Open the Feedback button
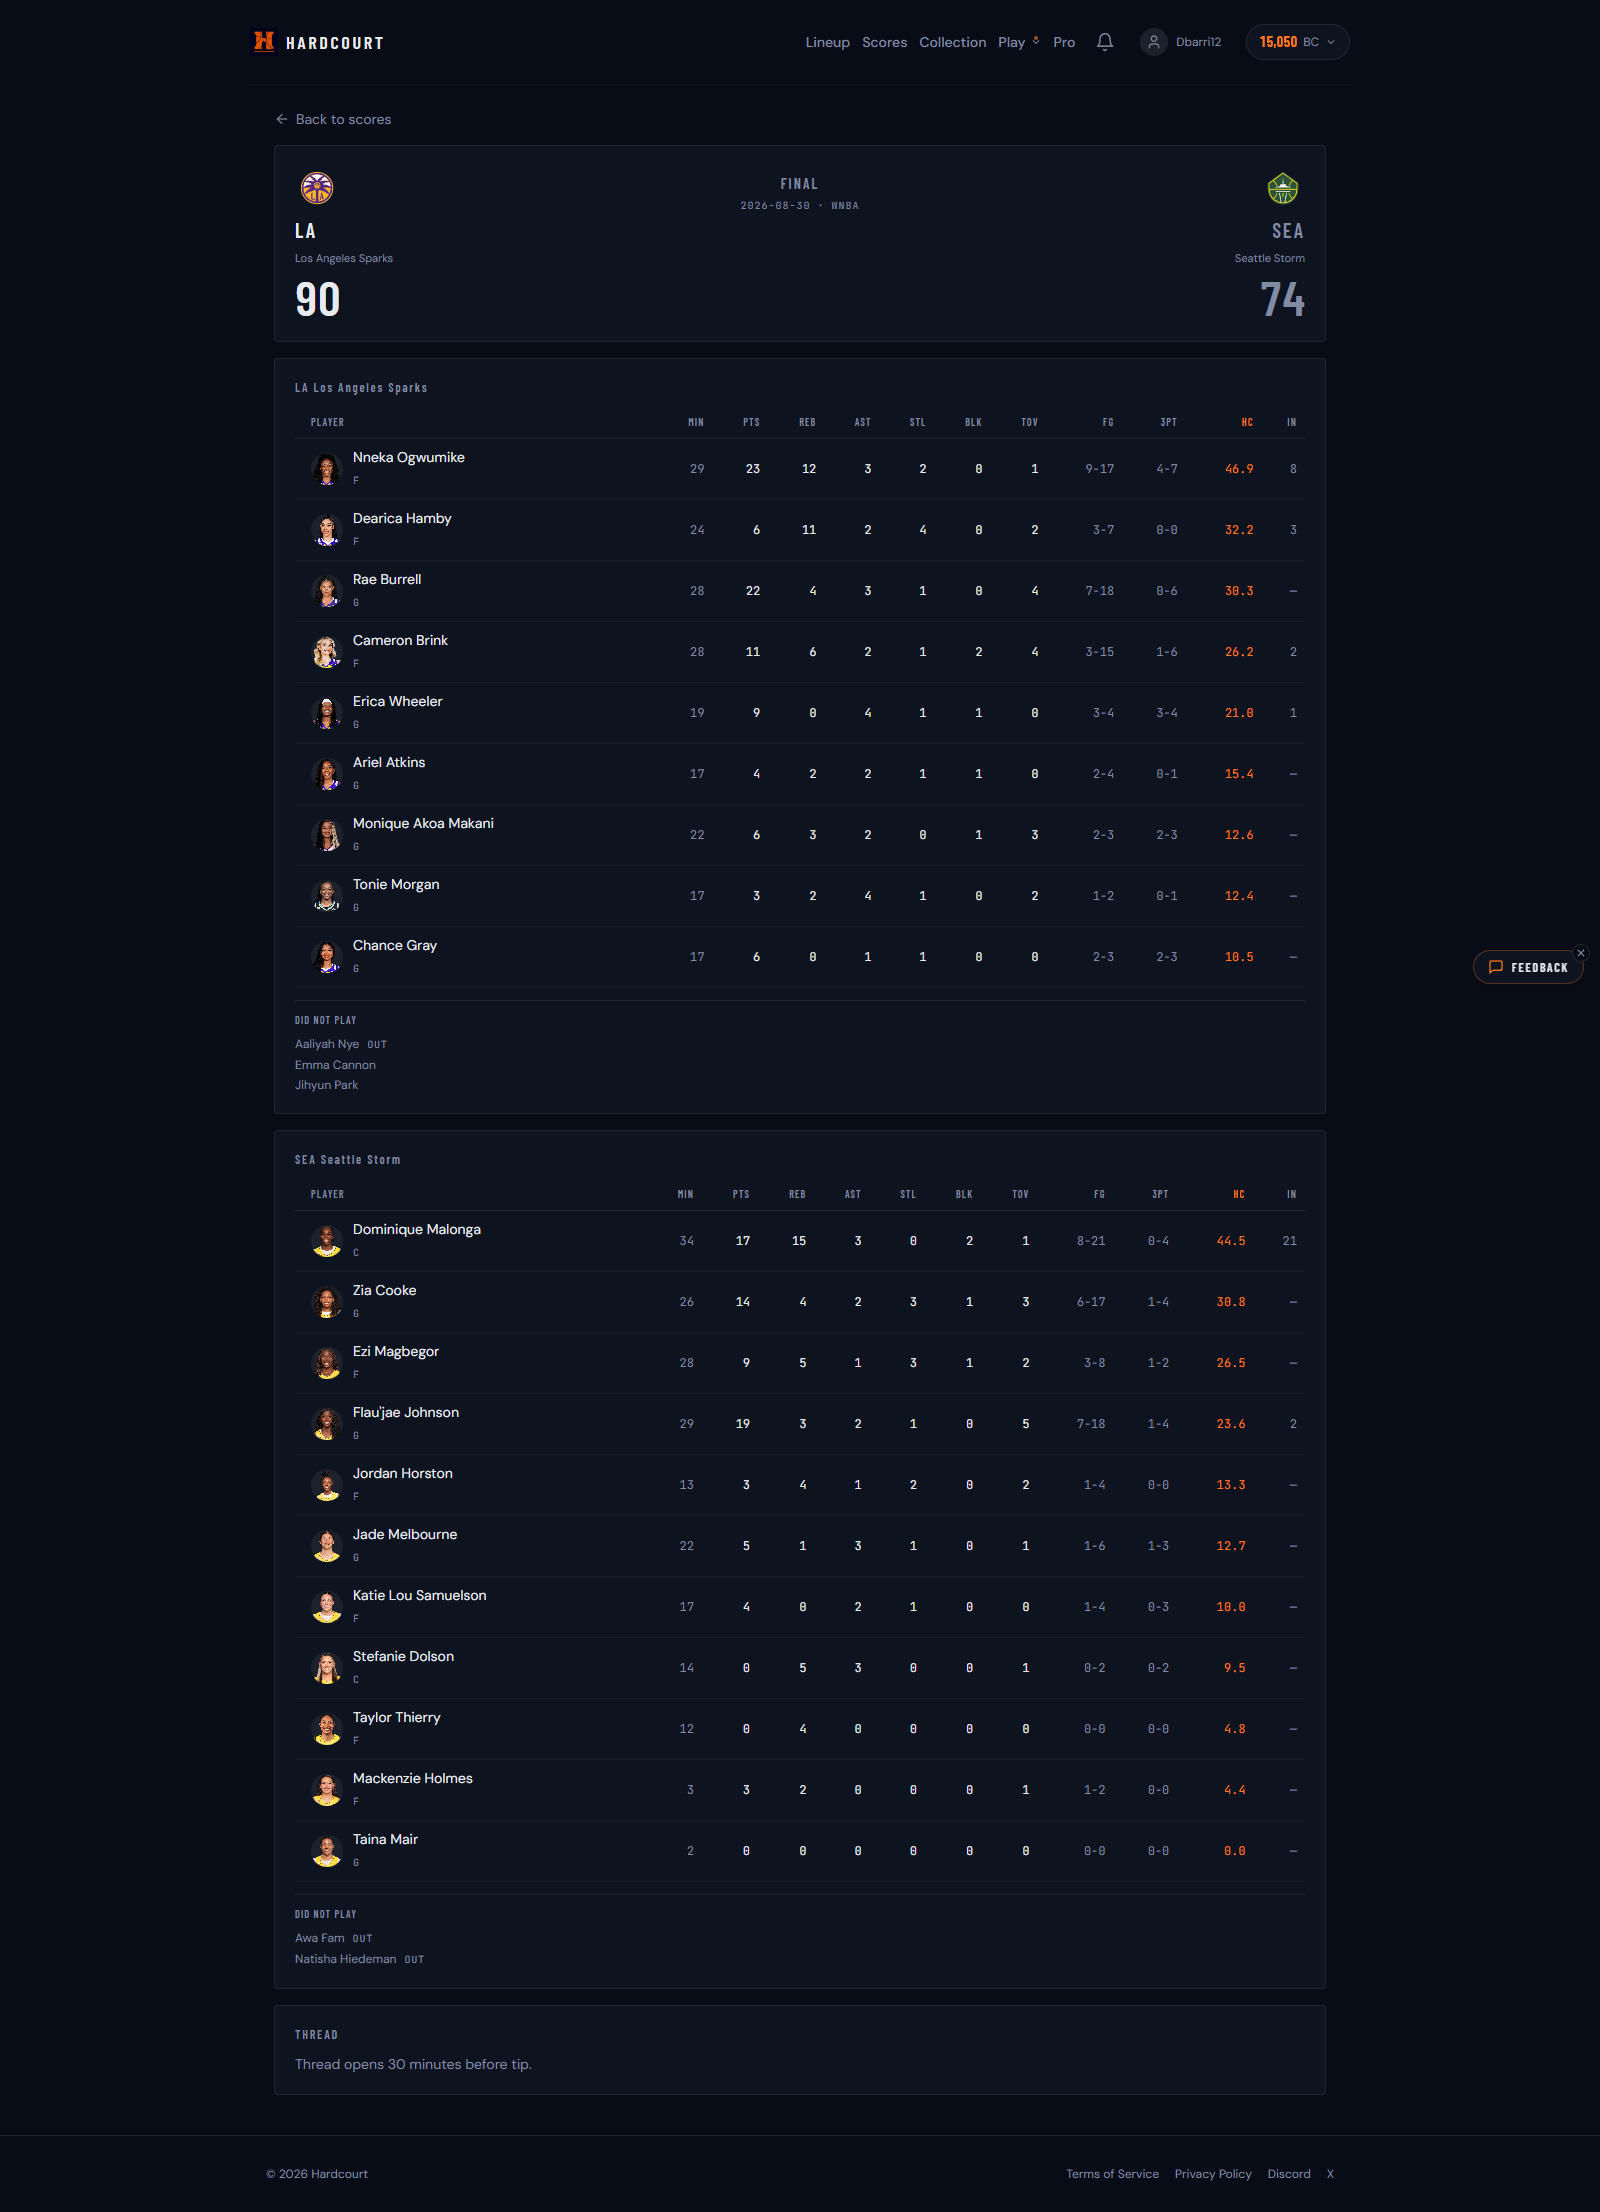This screenshot has height=2212, width=1600. click(x=1528, y=967)
